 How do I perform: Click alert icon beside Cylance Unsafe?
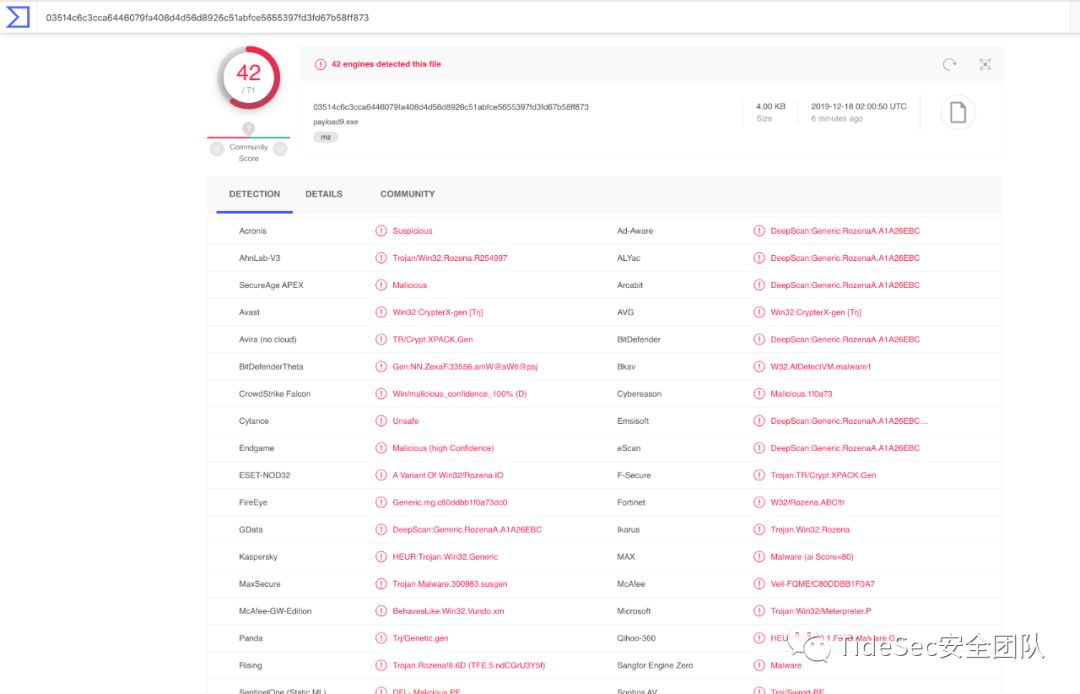pos(381,421)
